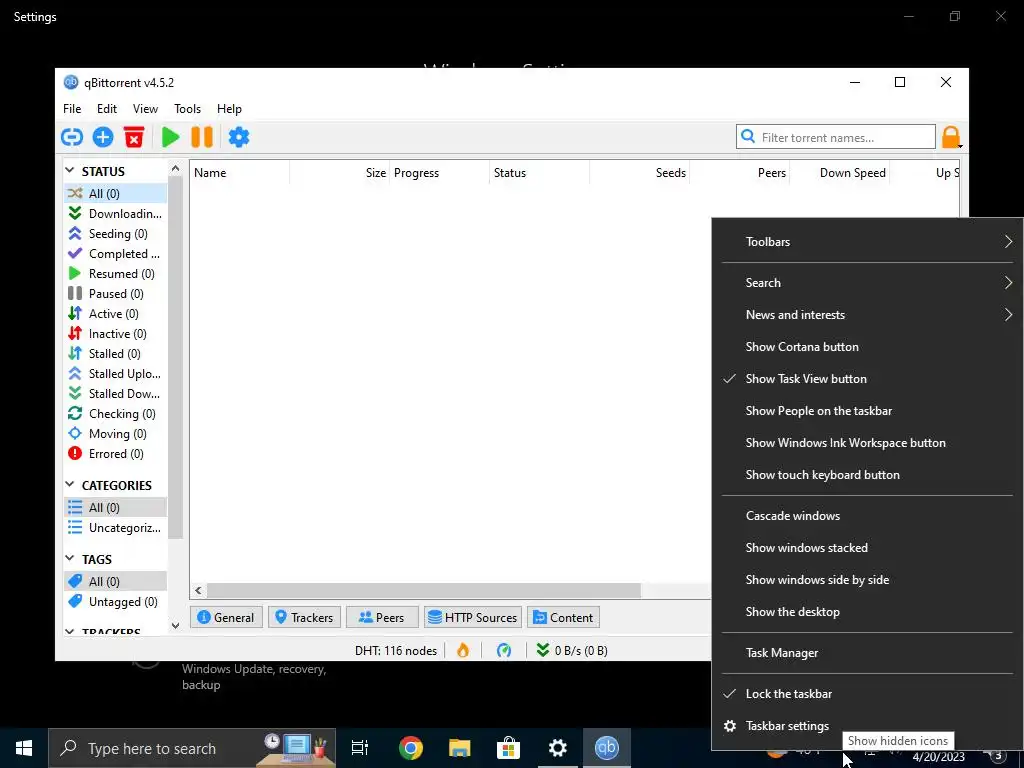1024x768 pixels.
Task: Open the File menu
Action: 72,109
